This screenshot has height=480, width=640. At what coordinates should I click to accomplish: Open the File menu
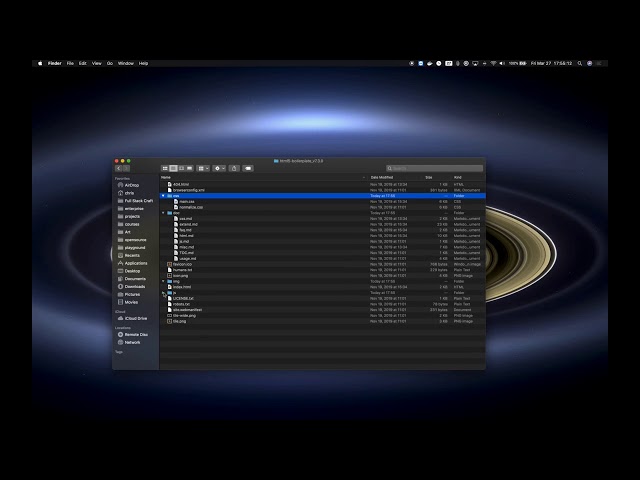[x=70, y=63]
